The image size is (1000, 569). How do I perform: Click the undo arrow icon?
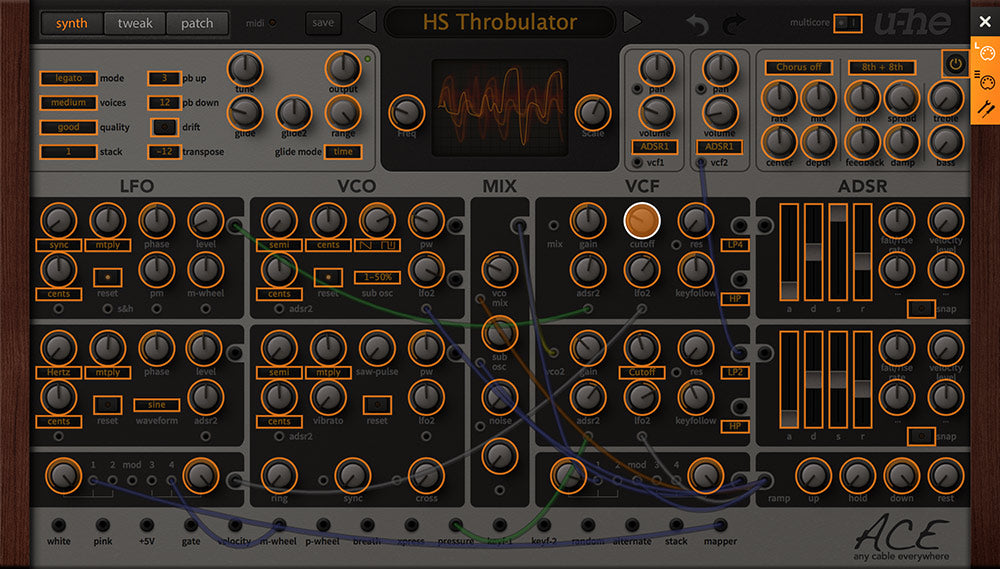(698, 24)
